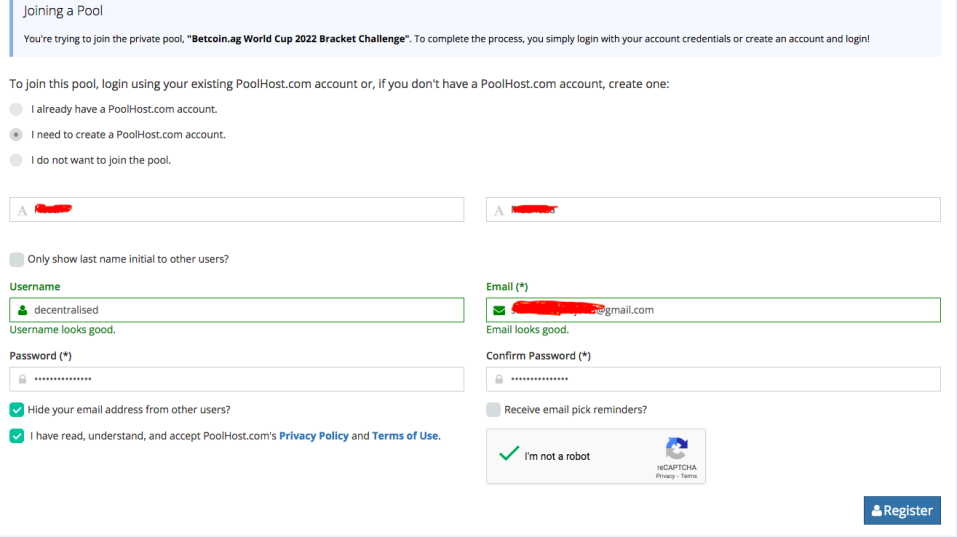Click the user icon in Username field

tap(23, 310)
